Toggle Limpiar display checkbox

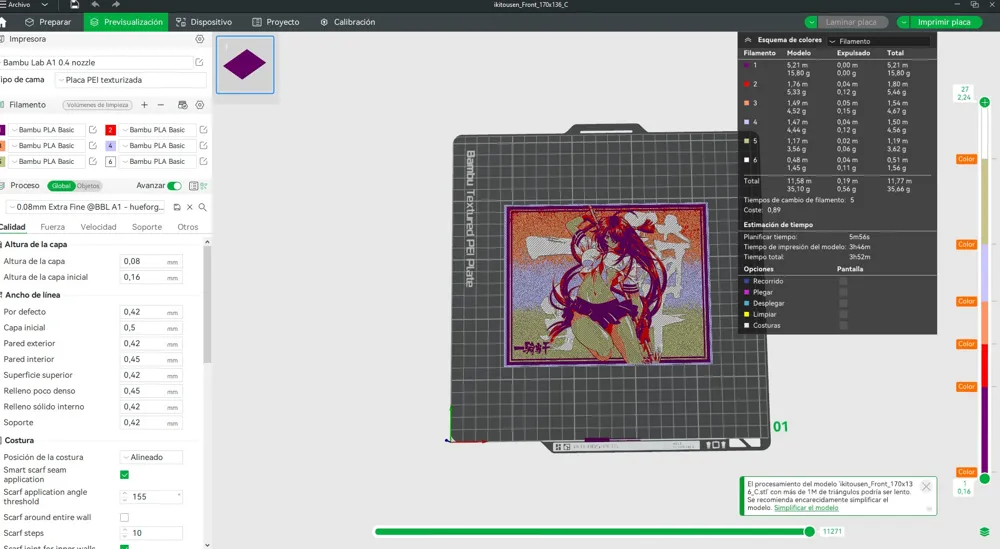tap(843, 314)
